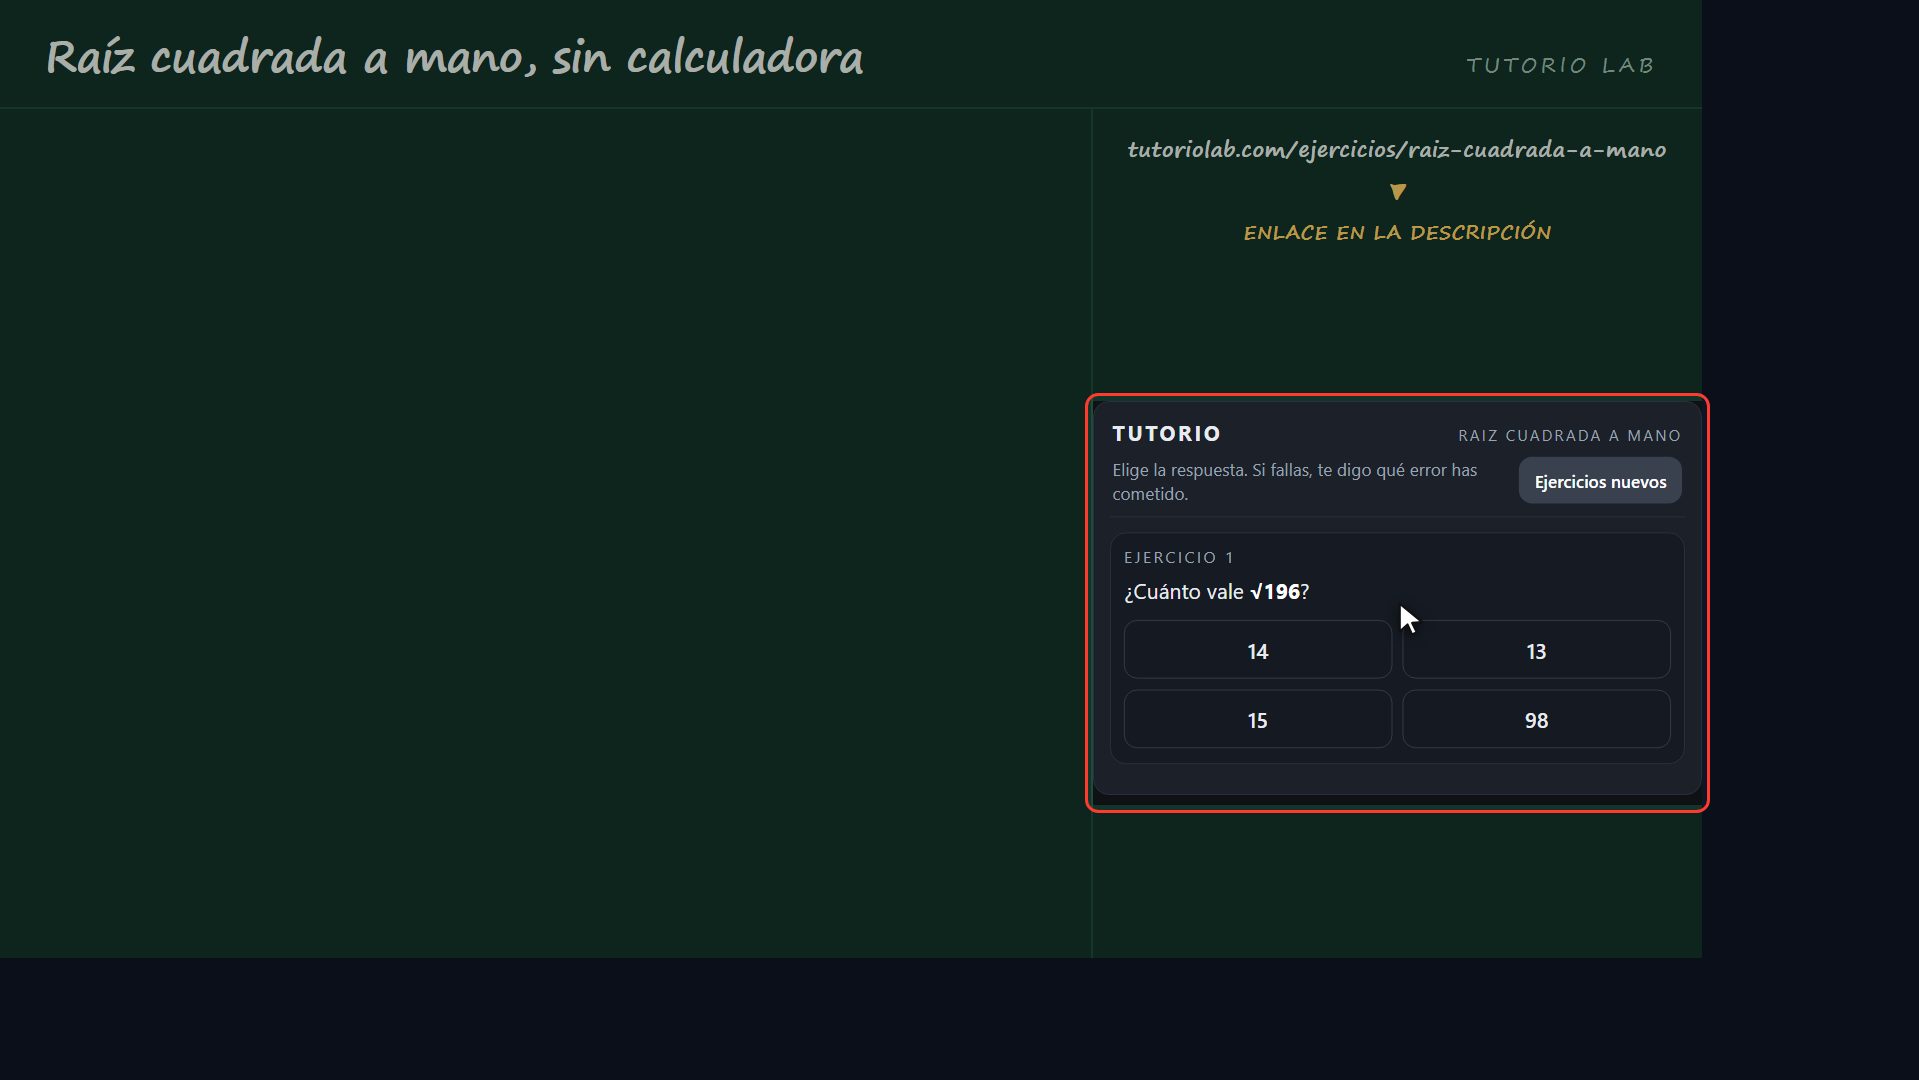Choose answer 15 for √196
Viewport: 1919px width, 1080px height.
1257,719
